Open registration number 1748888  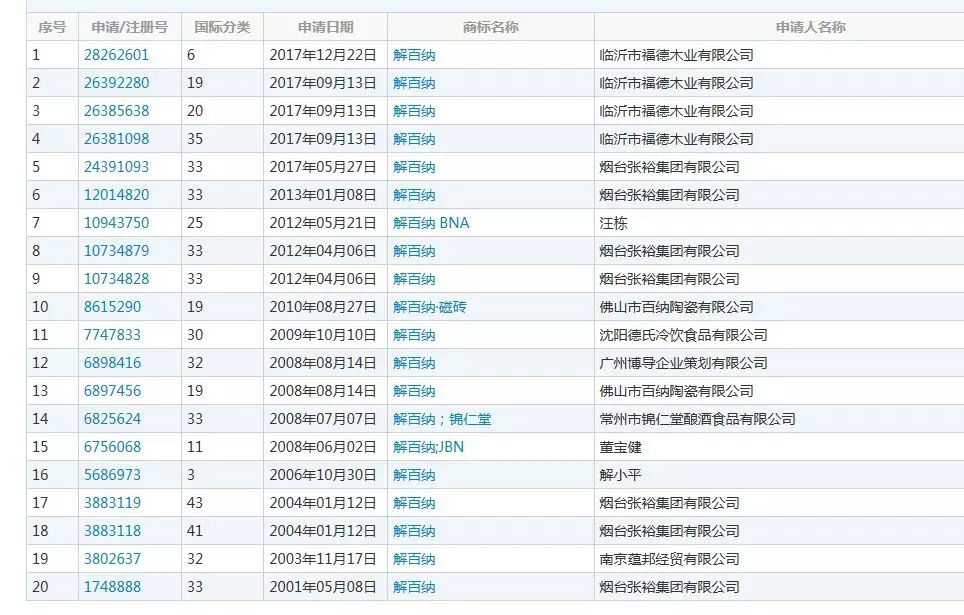point(113,587)
